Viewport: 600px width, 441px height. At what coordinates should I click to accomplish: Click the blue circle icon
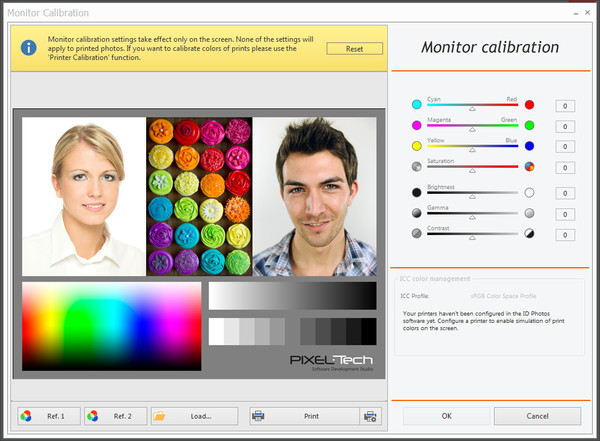pyautogui.click(x=529, y=146)
